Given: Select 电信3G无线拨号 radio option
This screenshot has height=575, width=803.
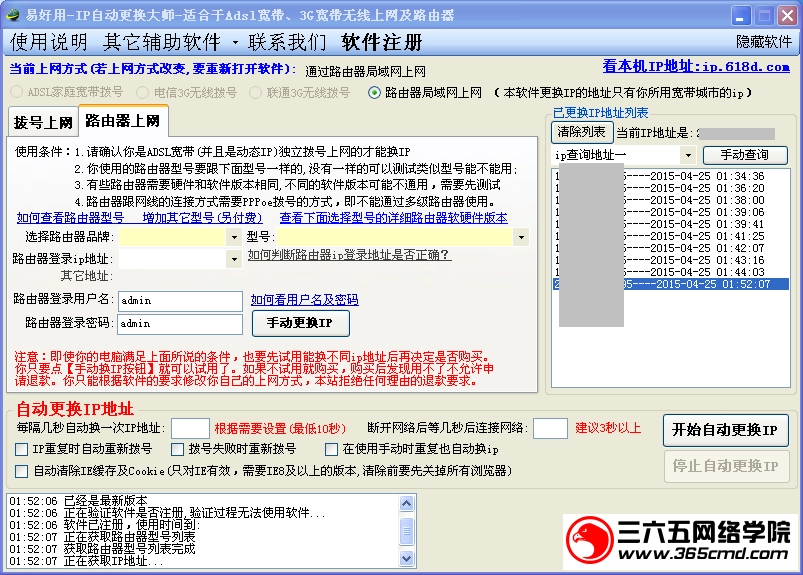Looking at the screenshot, I should pos(187,92).
